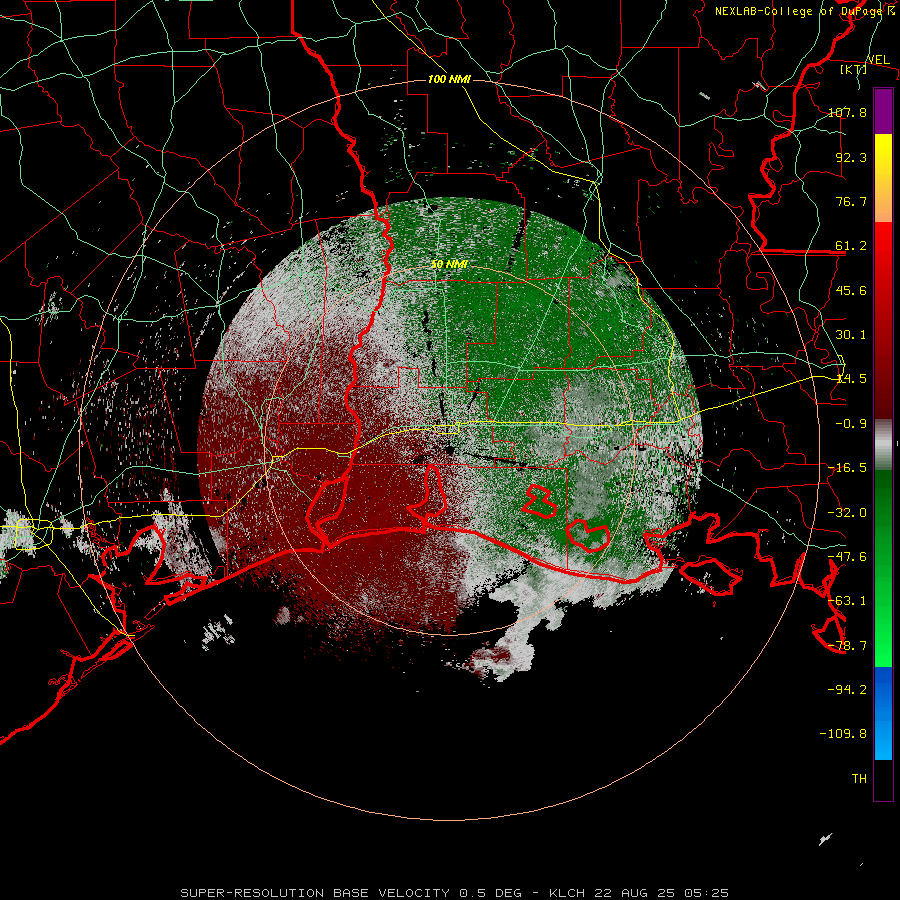Pick the black TH segment of the color bar
The width and height of the screenshot is (900, 900).
point(883,780)
